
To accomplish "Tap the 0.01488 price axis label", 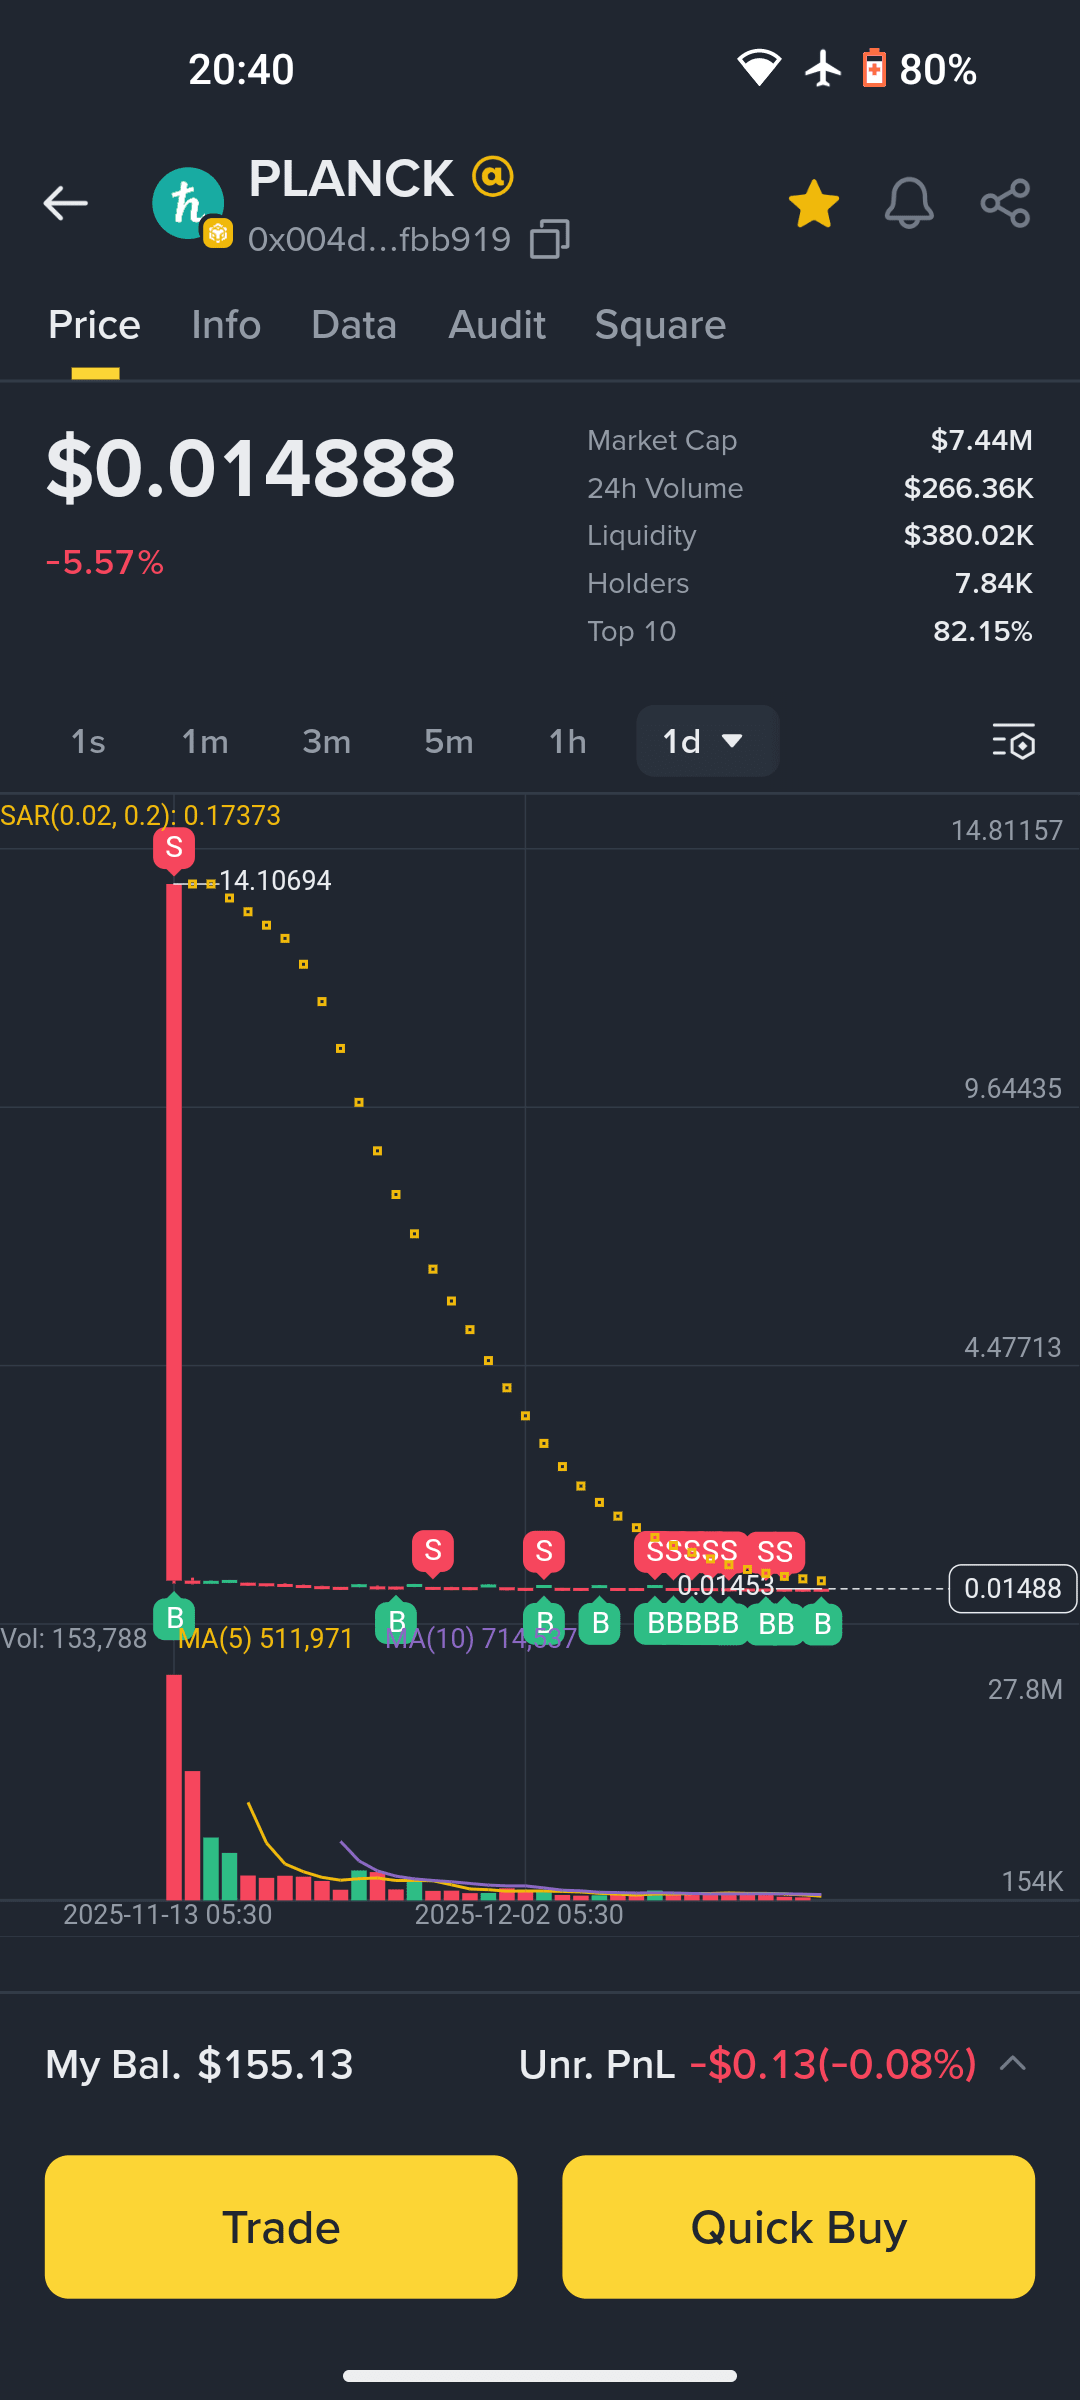I will (1012, 1588).
